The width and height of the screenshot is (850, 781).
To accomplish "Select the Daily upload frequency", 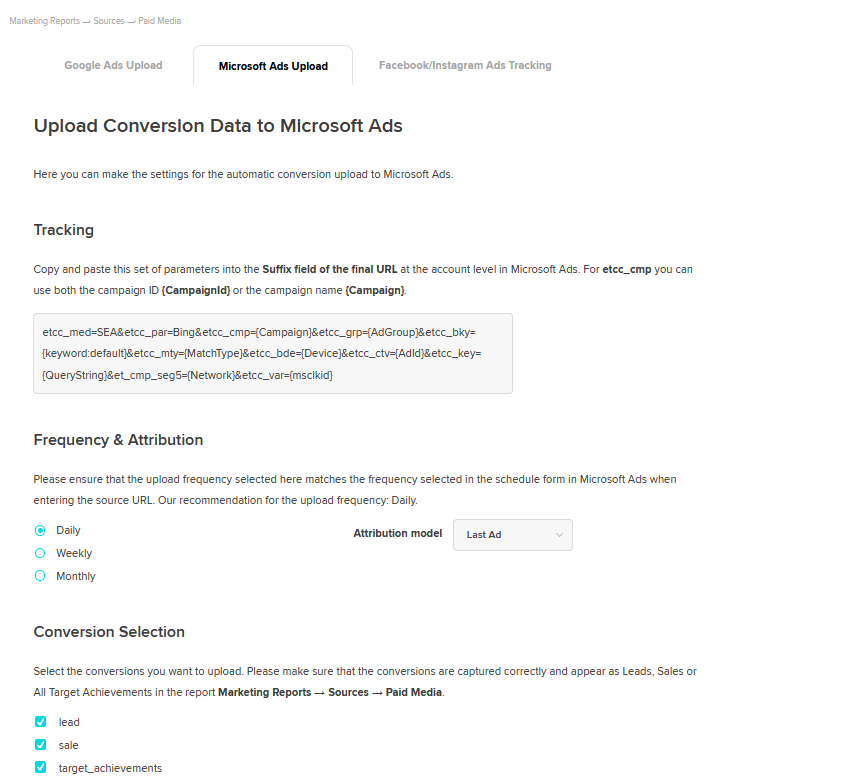I will coord(40,530).
